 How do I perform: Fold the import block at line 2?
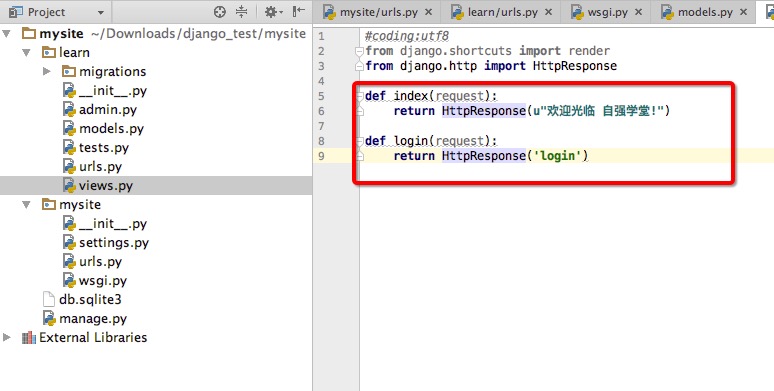tap(360, 51)
